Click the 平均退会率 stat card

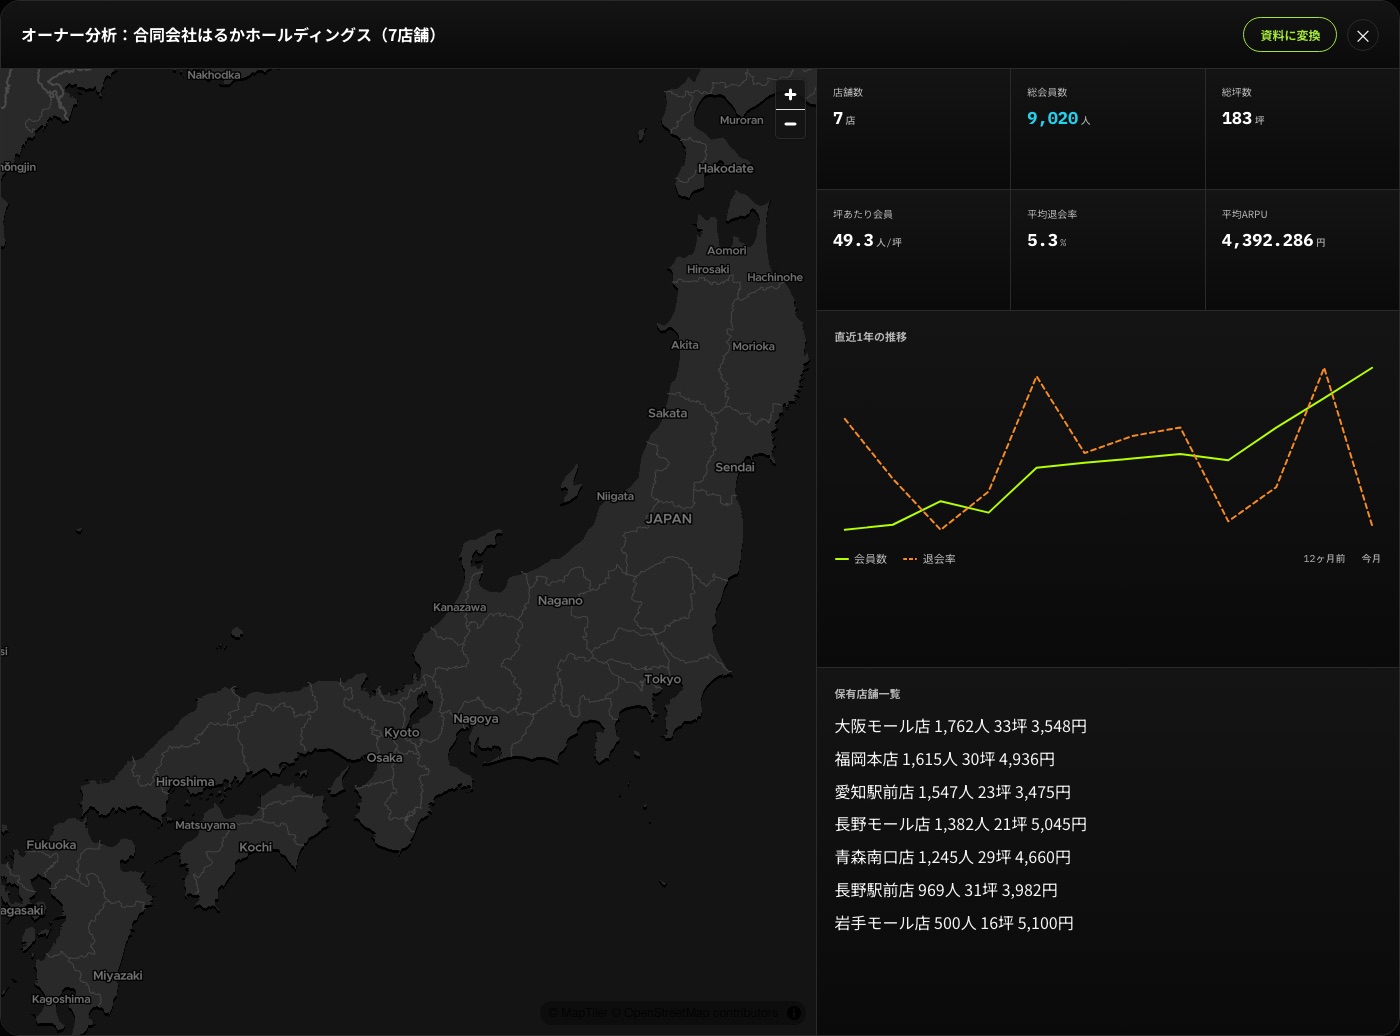click(x=1108, y=250)
